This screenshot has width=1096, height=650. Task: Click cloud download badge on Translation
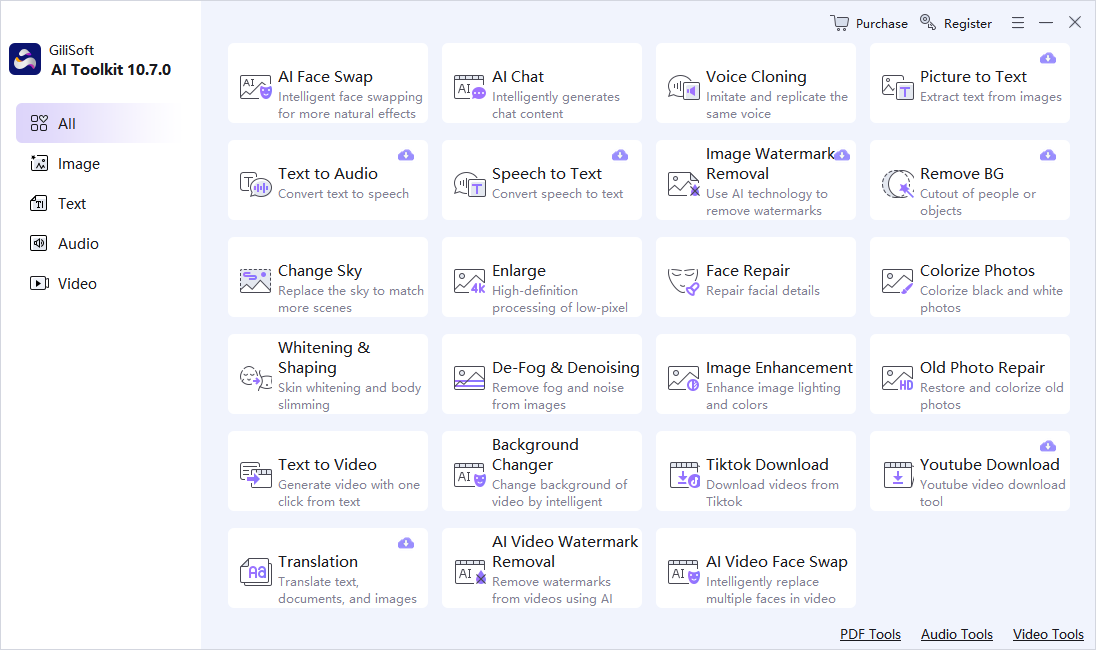point(406,543)
